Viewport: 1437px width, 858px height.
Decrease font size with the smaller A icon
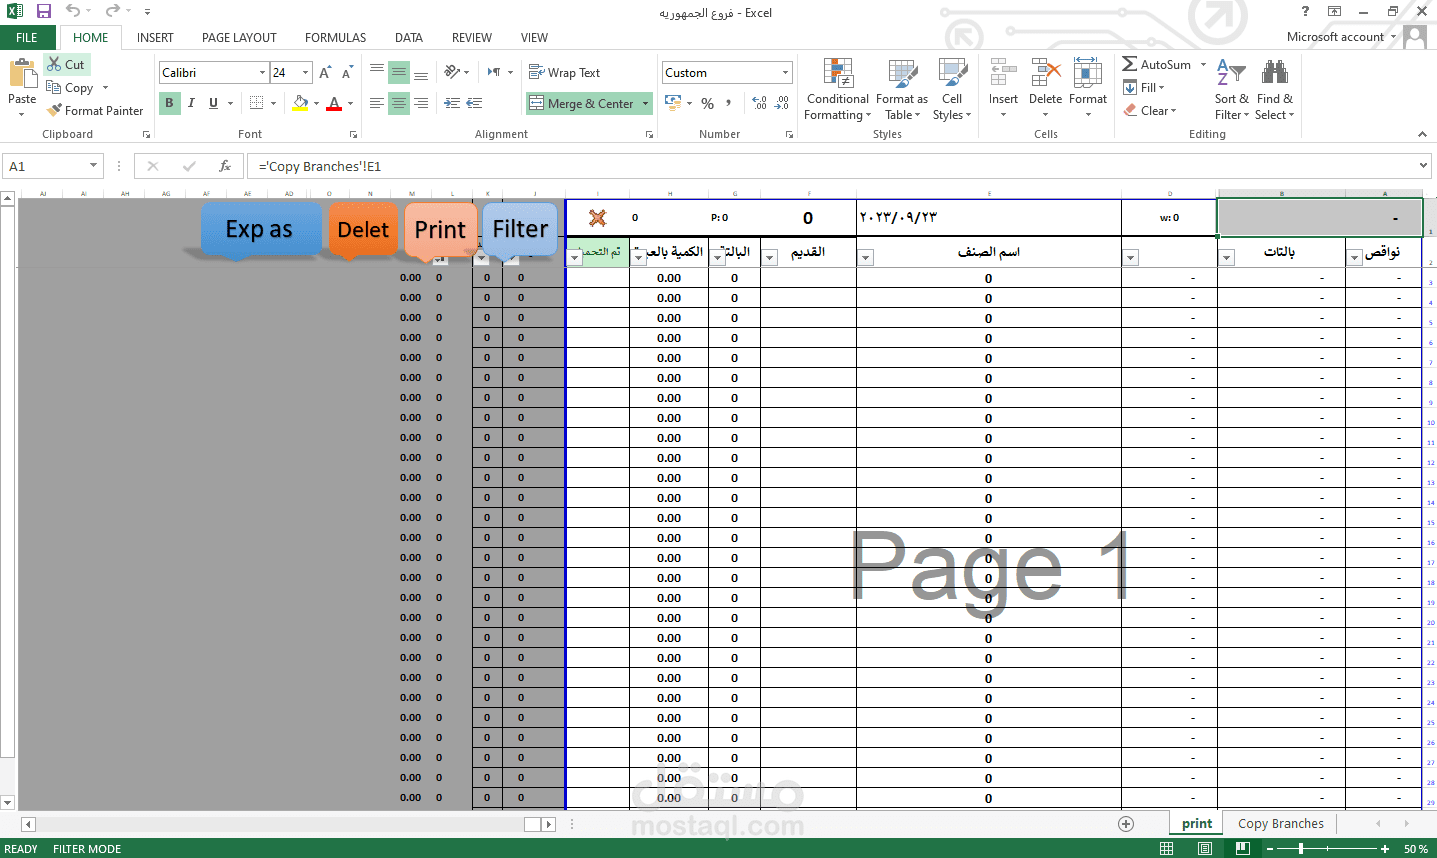(347, 73)
